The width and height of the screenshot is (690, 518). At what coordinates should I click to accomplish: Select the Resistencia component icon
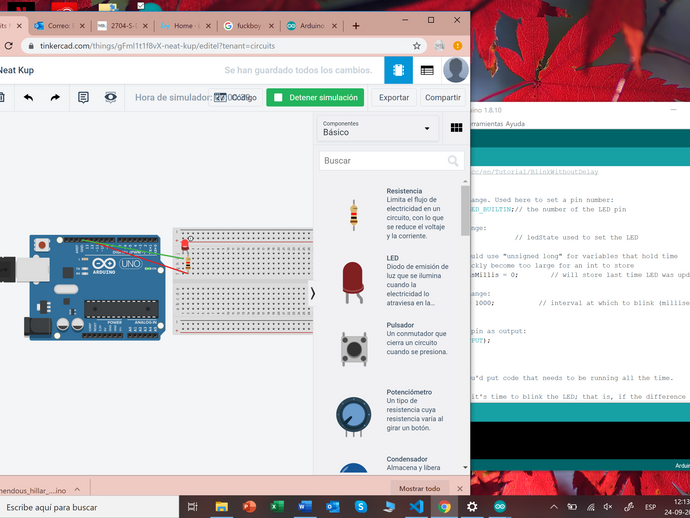(x=354, y=215)
